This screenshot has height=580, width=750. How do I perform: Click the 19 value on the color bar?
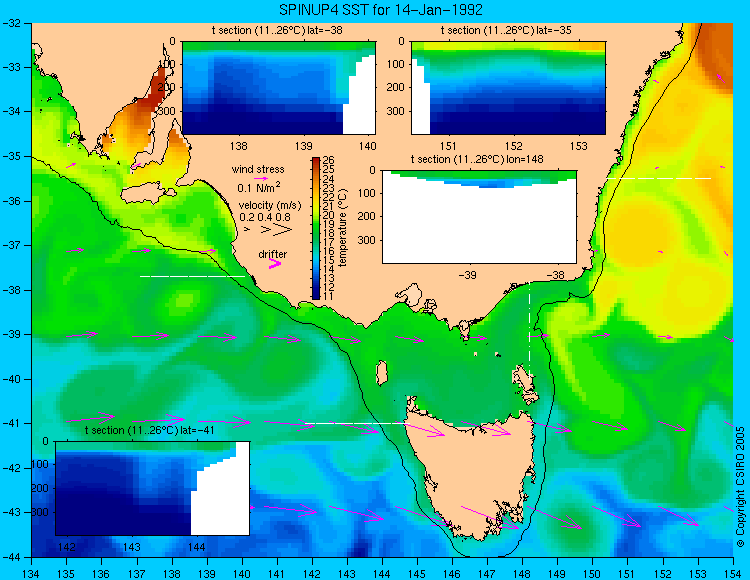[x=328, y=224]
